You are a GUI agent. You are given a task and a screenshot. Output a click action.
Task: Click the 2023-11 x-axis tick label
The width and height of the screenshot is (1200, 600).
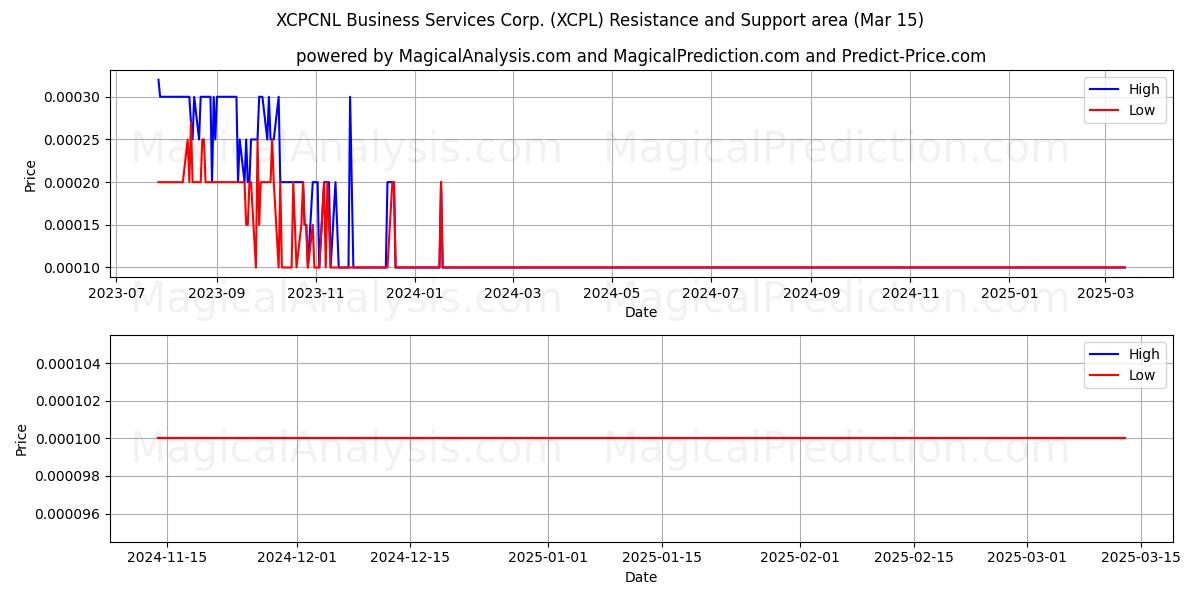point(316,293)
